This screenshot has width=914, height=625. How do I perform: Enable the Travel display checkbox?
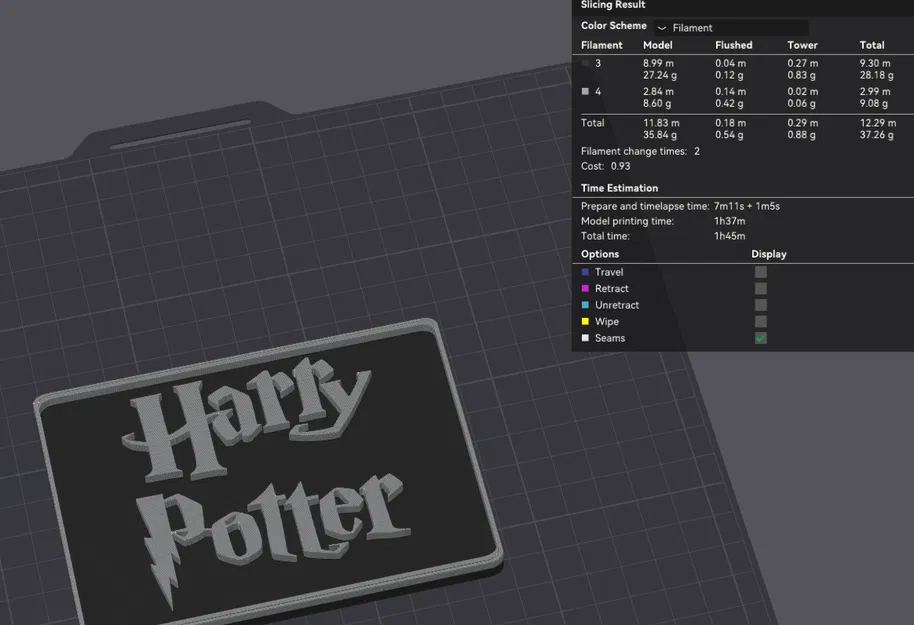pos(760,271)
